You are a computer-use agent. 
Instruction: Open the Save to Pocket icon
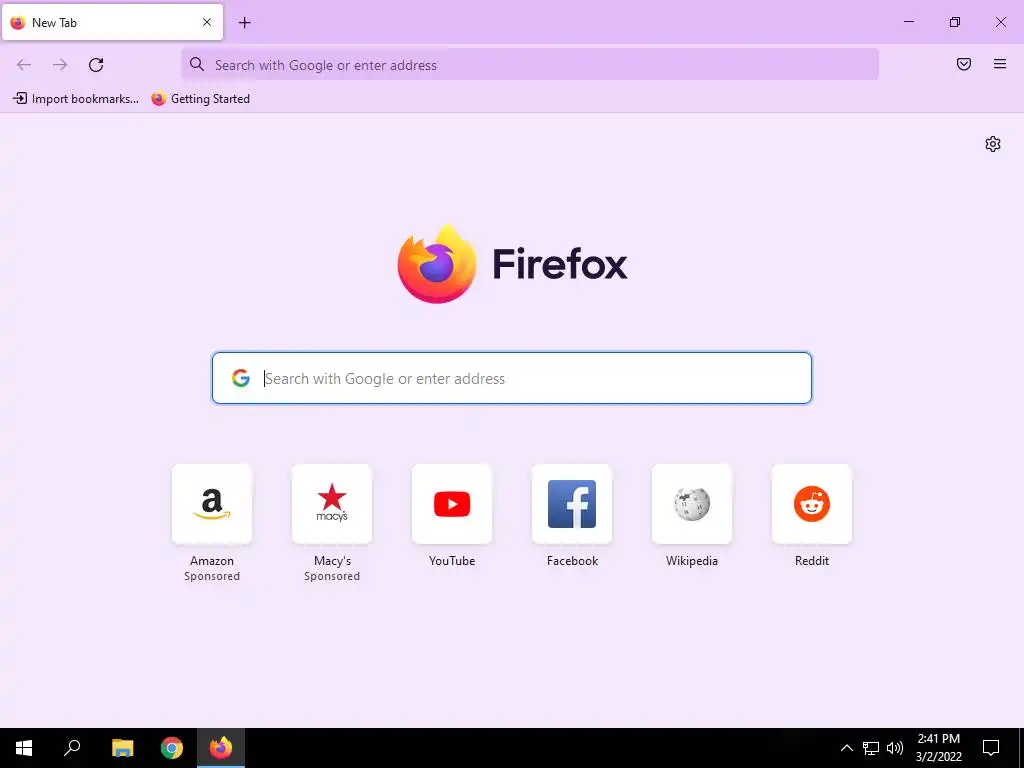(964, 64)
